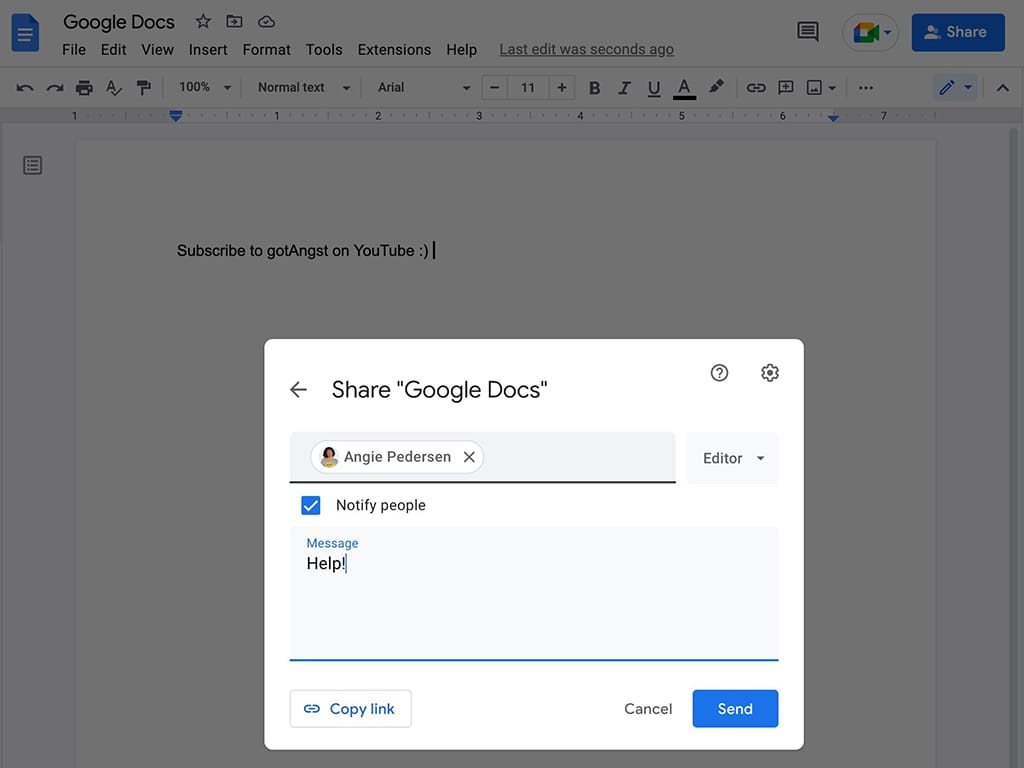1024x768 pixels.
Task: Click the help question mark icon
Action: (x=719, y=373)
